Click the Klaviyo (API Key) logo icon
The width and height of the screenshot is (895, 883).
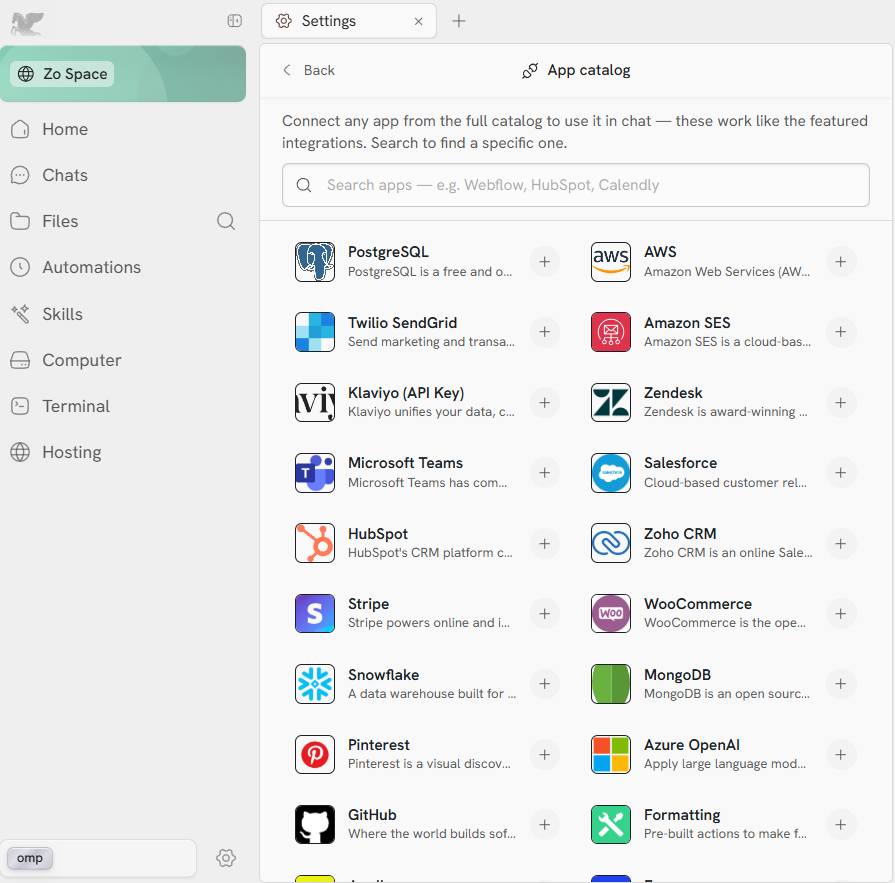pos(315,402)
